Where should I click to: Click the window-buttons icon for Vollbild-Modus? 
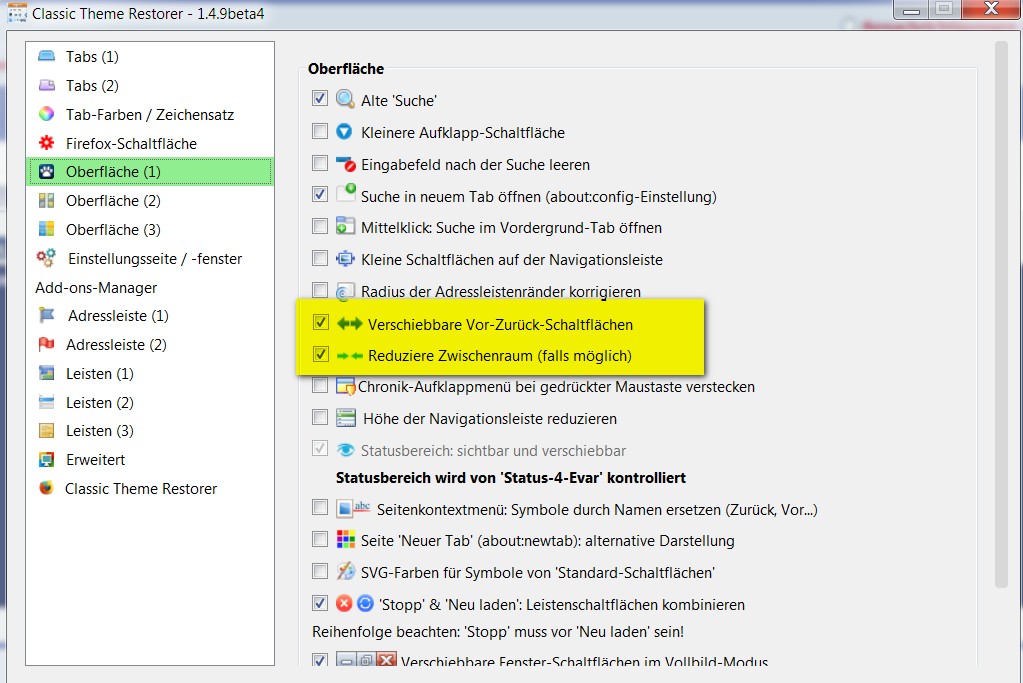[x=366, y=660]
